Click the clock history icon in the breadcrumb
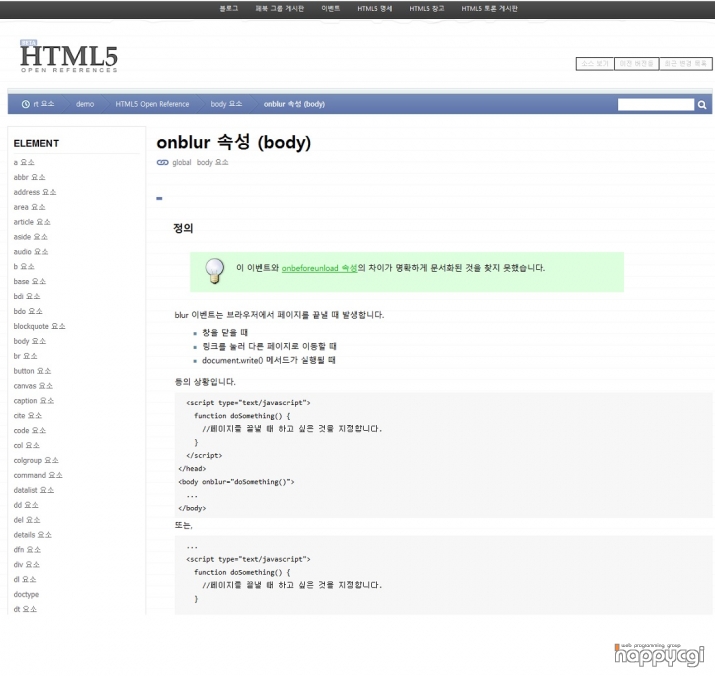This screenshot has width=715, height=676. [x=26, y=104]
